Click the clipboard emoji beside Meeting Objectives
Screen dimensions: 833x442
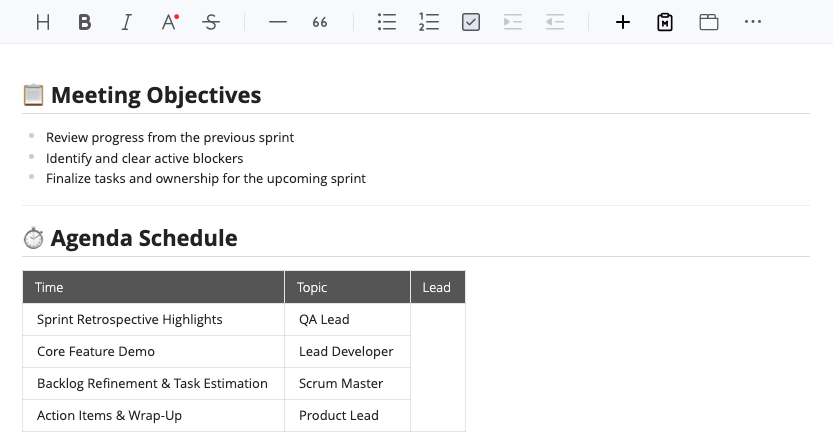click(x=33, y=95)
